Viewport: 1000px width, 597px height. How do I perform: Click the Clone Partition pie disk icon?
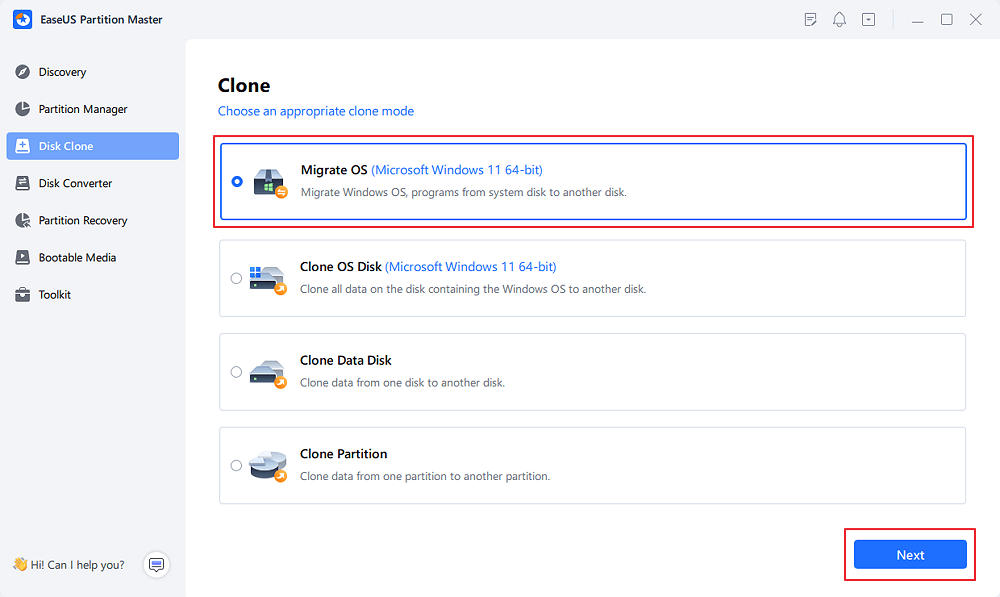point(268,466)
